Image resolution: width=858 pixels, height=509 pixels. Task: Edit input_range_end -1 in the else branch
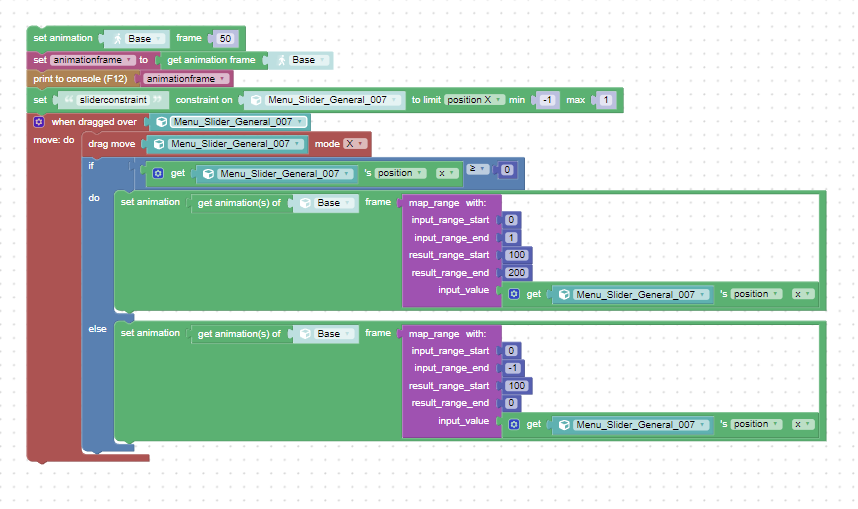(513, 368)
